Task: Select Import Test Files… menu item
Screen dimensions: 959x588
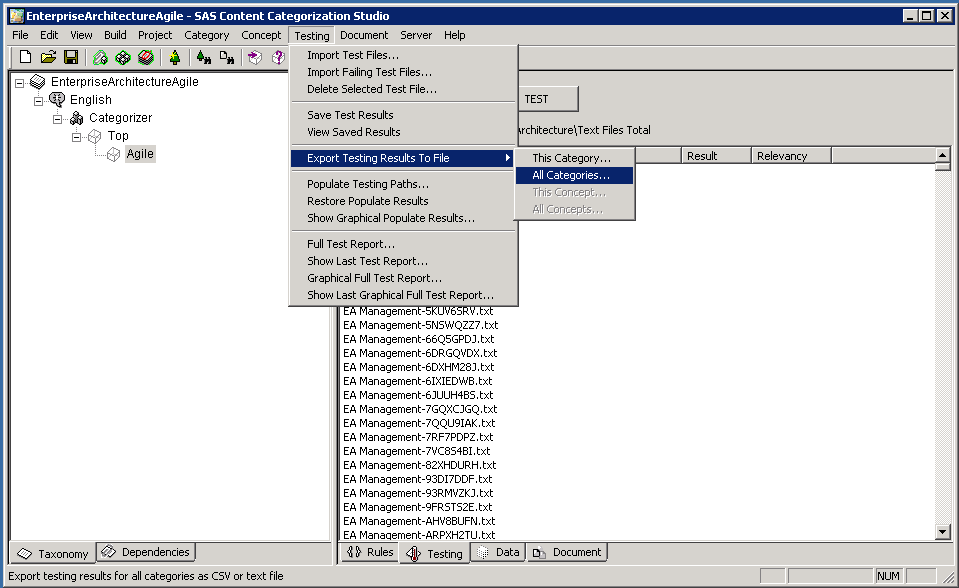Action: point(403,55)
